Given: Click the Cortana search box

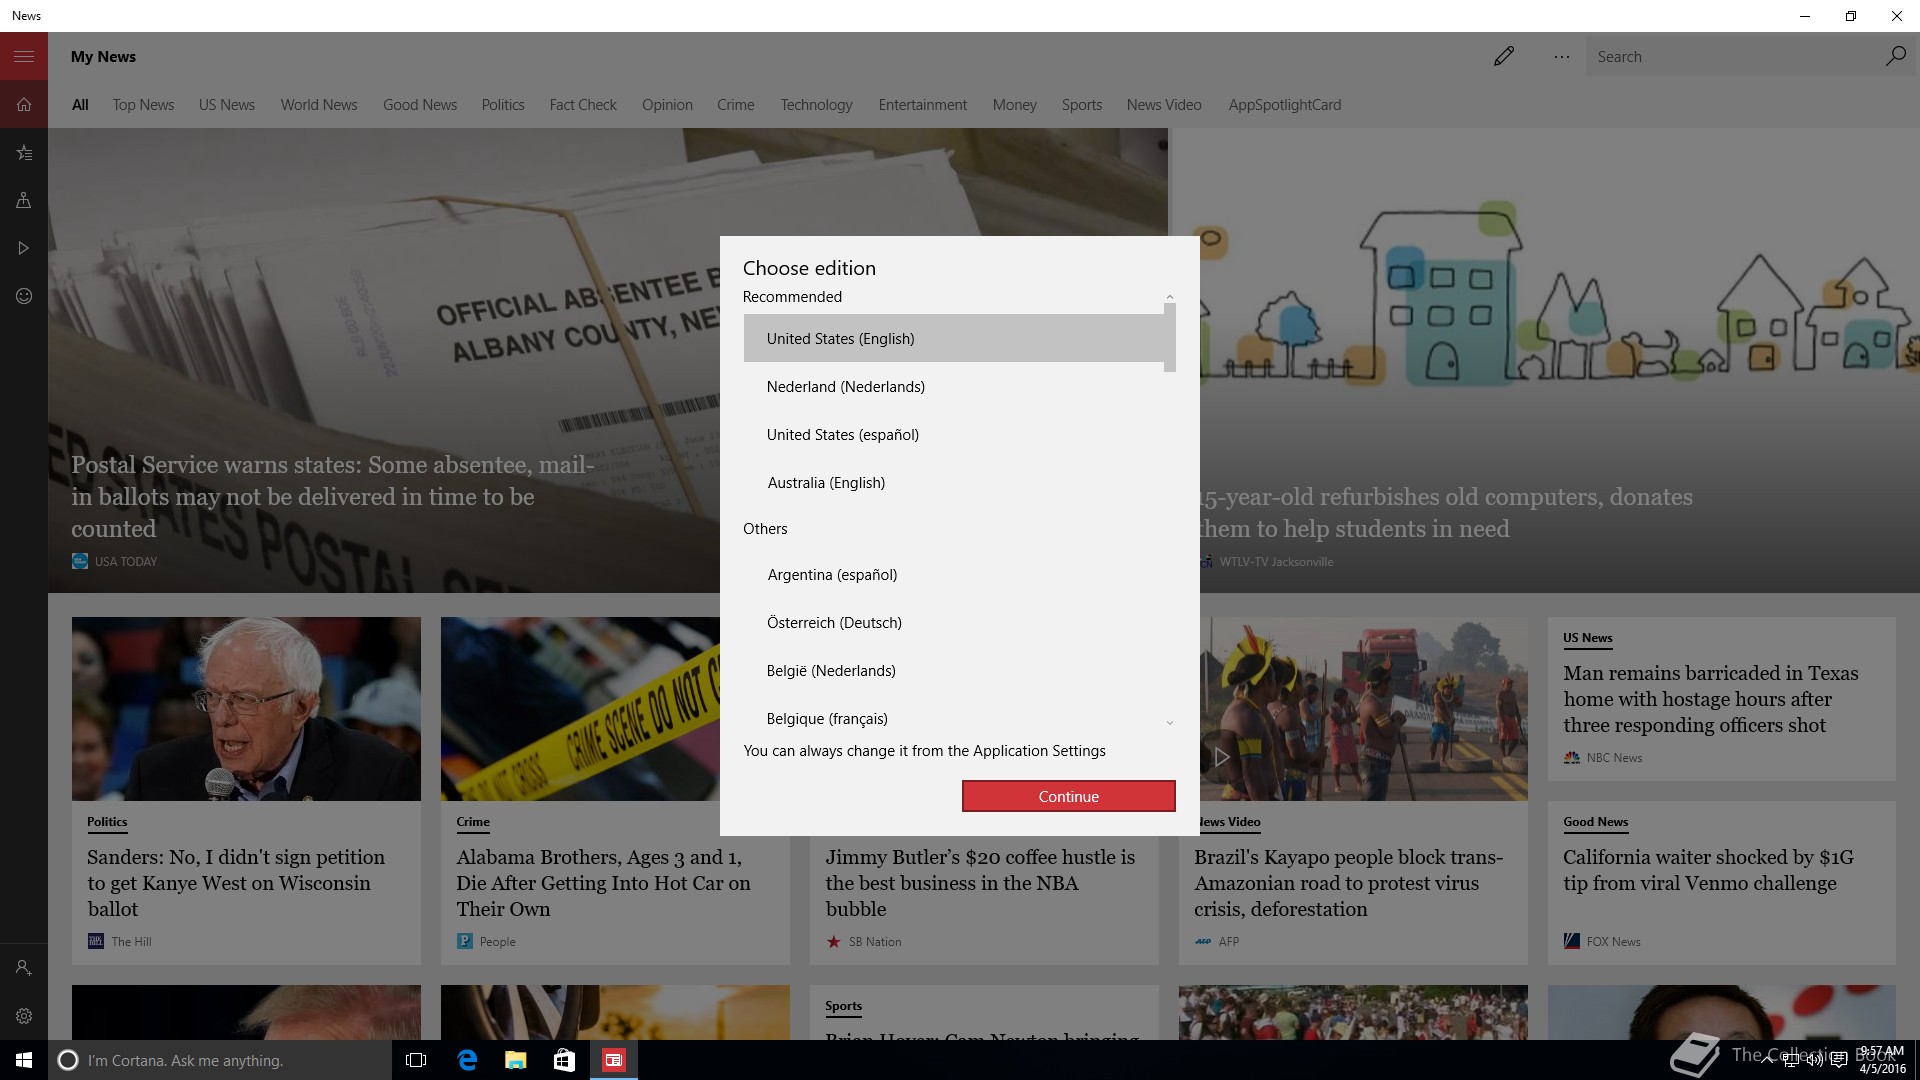Looking at the screenshot, I should pyautogui.click(x=220, y=1060).
